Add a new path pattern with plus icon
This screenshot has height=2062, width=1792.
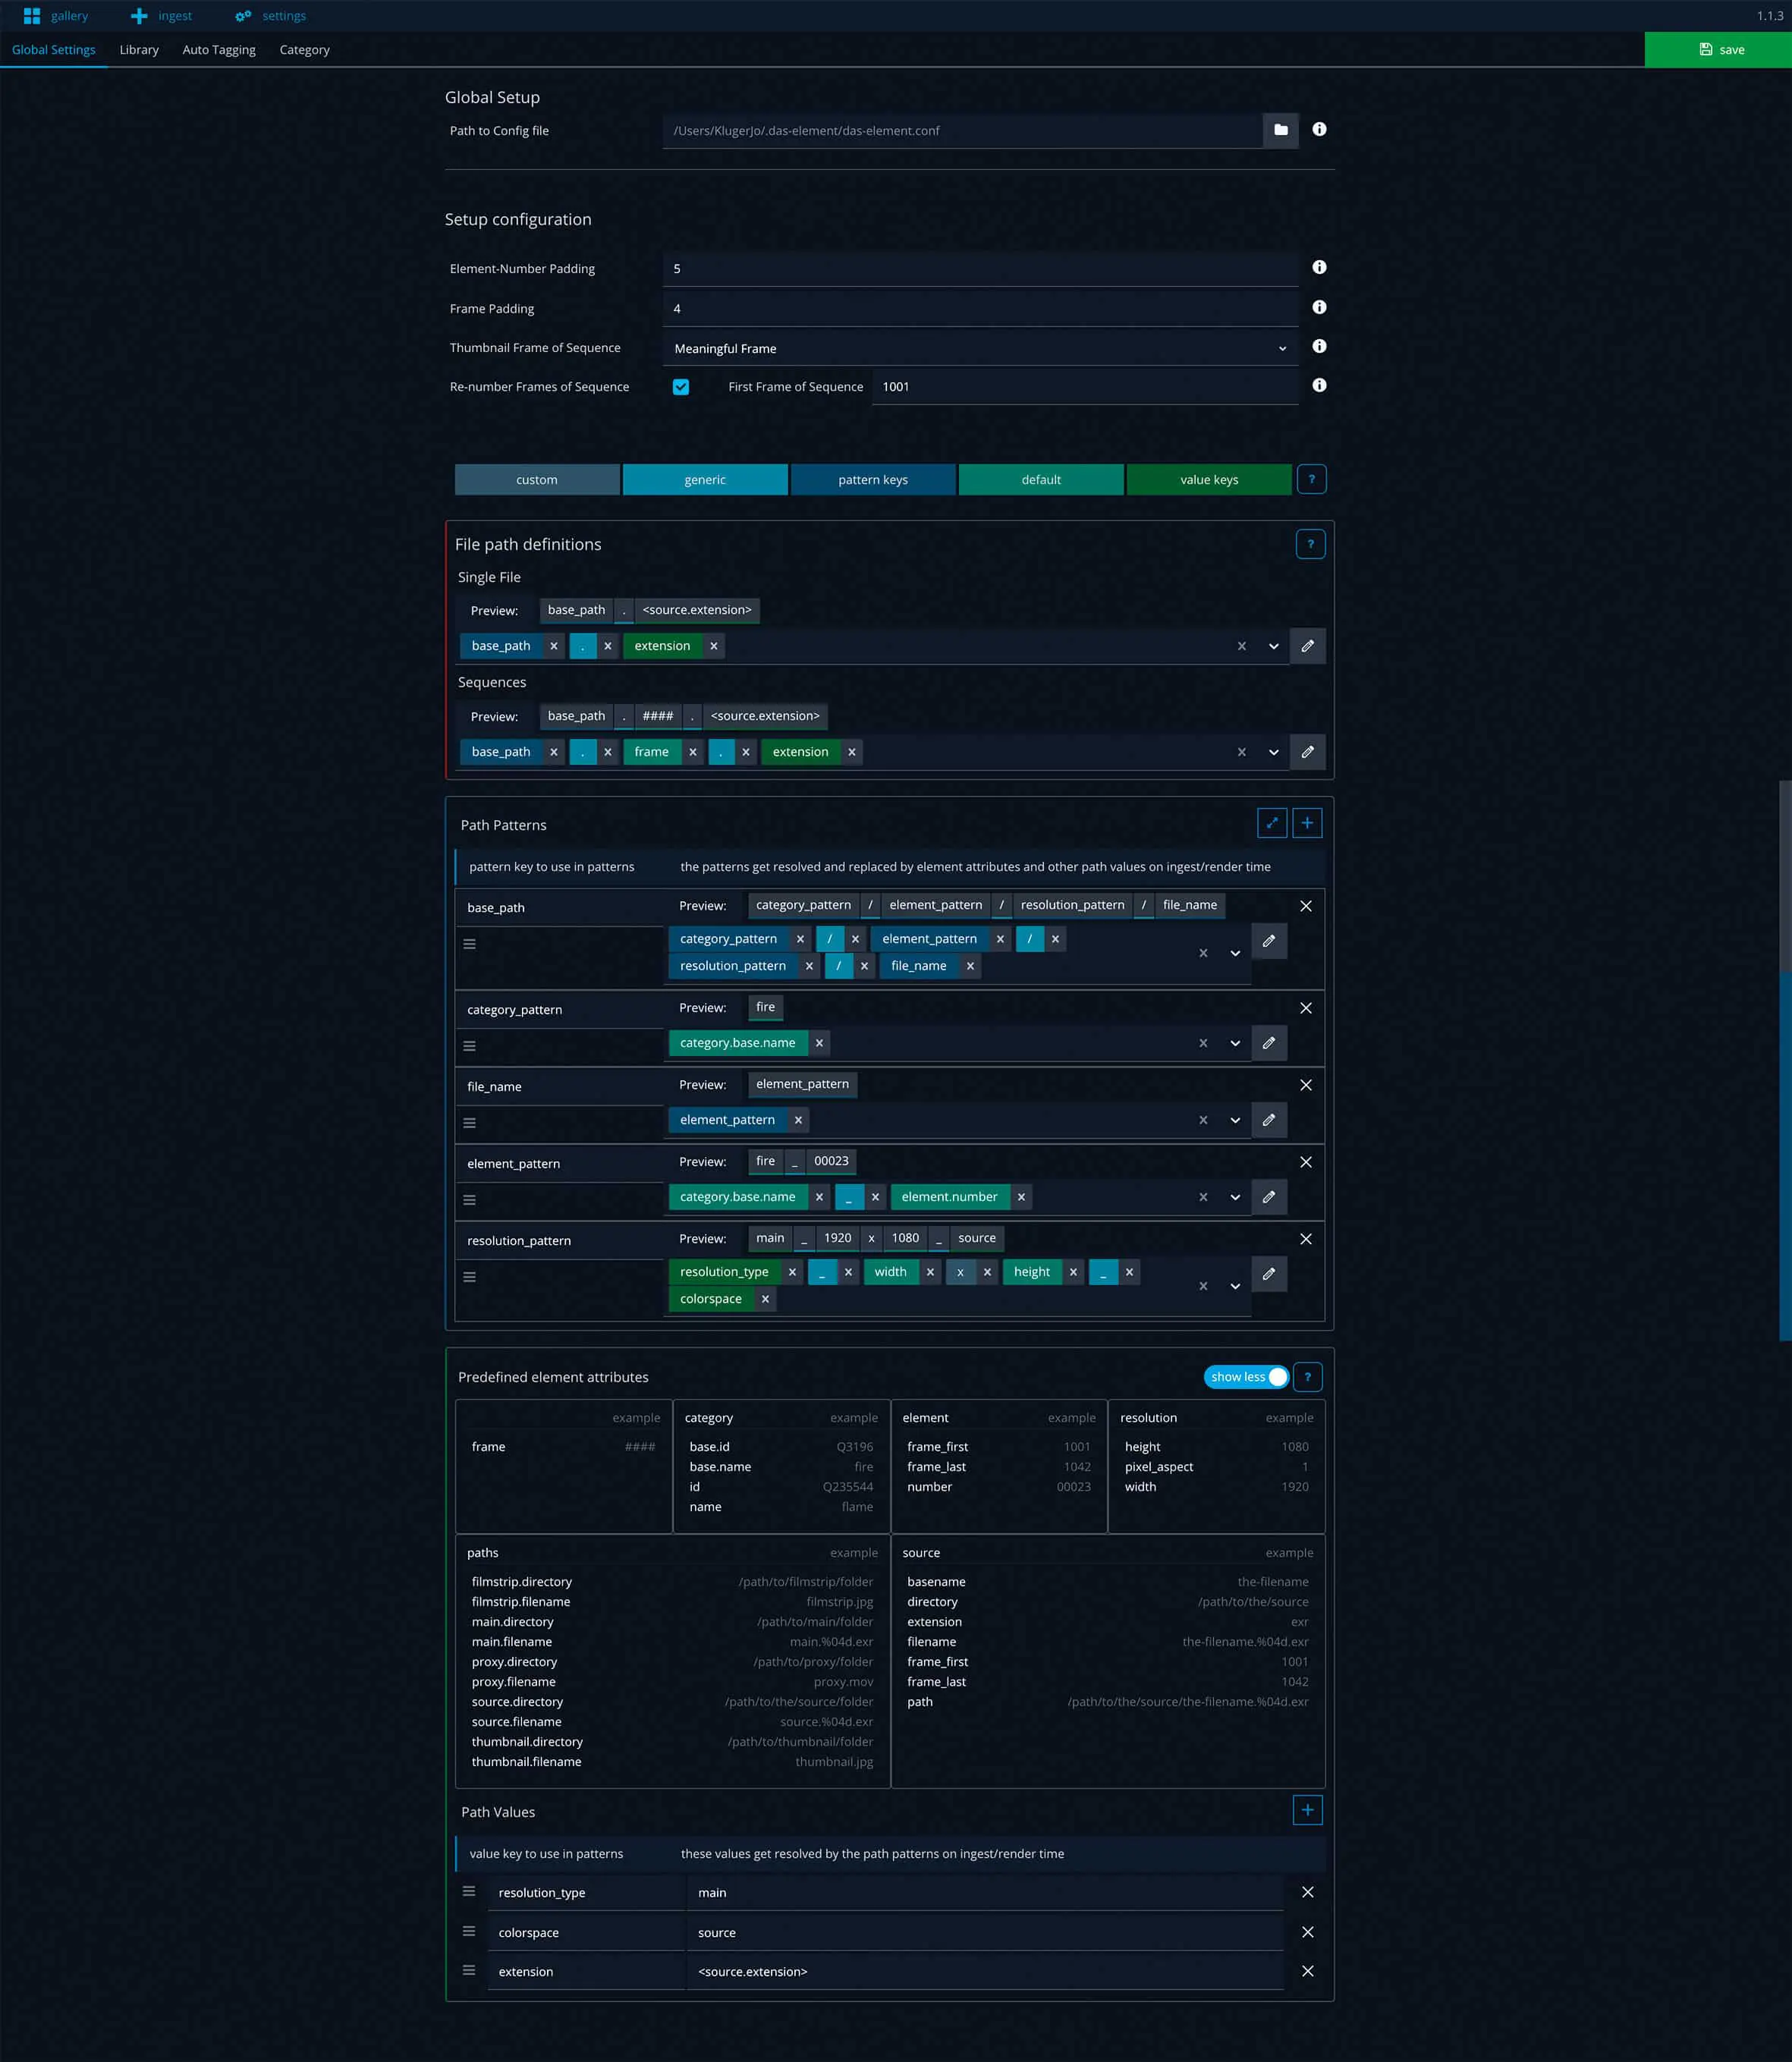coord(1306,823)
